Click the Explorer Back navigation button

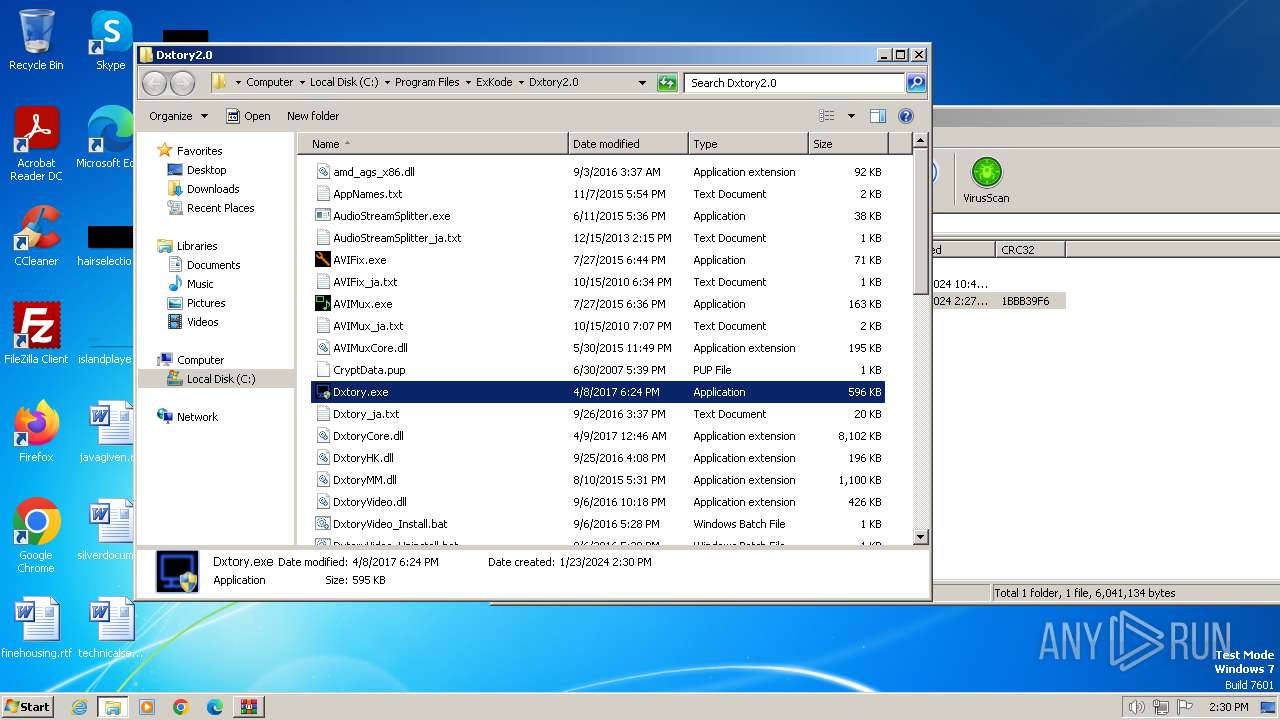(x=154, y=83)
